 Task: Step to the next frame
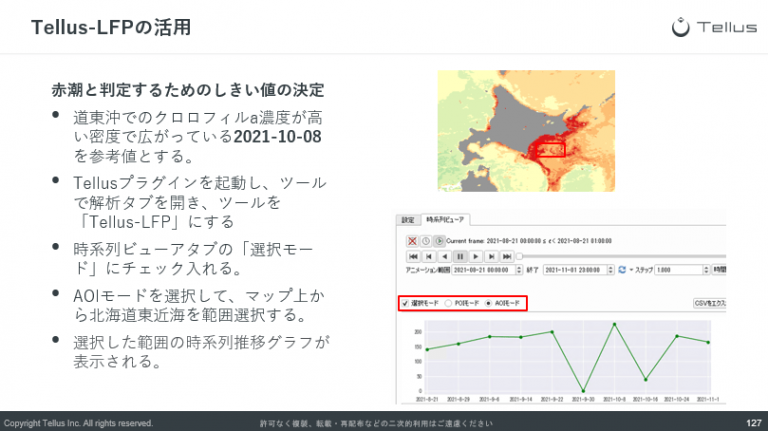tap(491, 256)
